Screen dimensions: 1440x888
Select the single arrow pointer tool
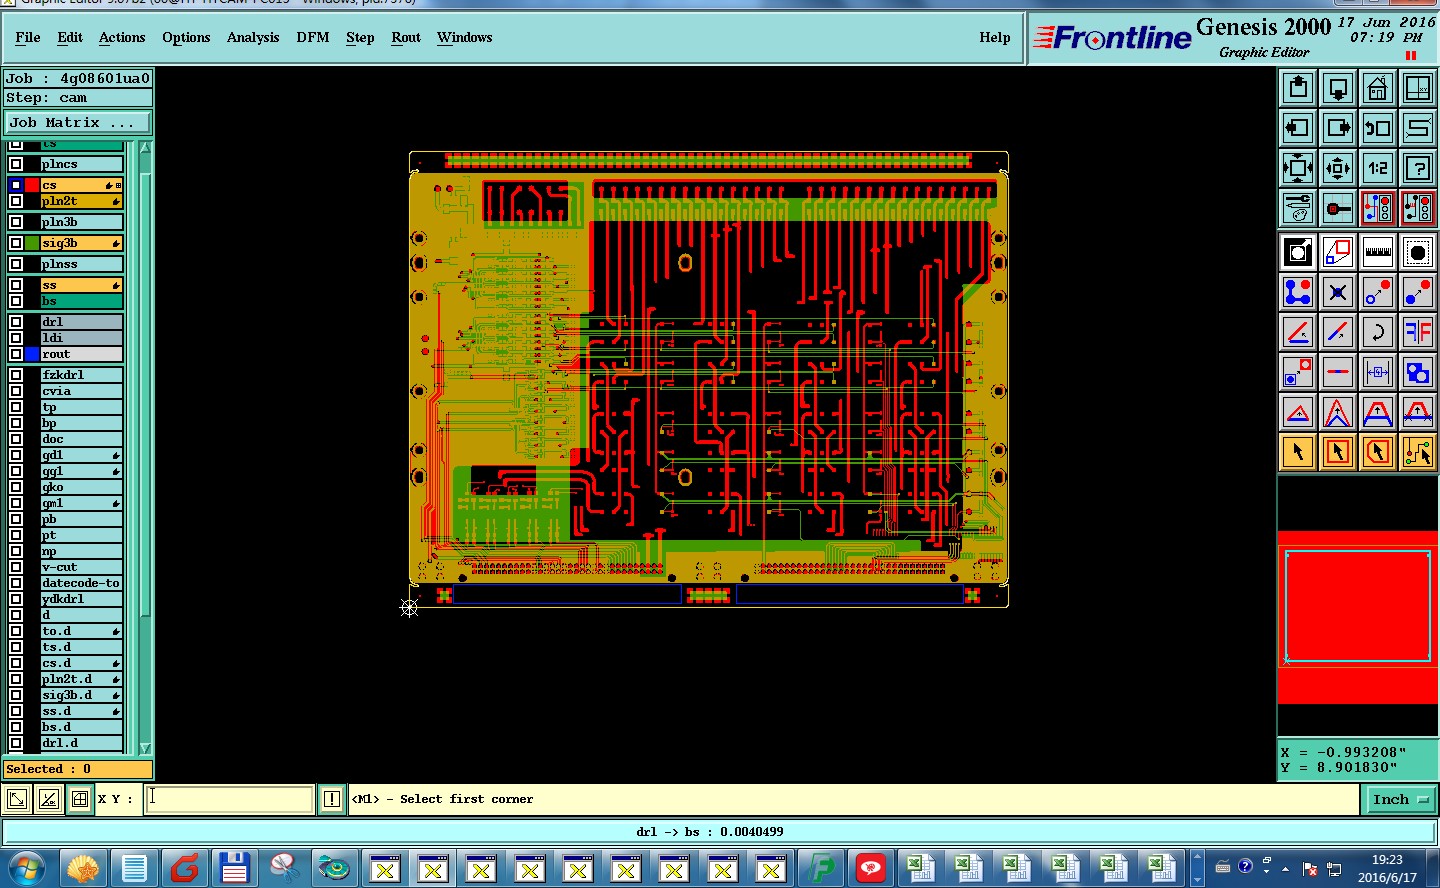click(x=1298, y=452)
